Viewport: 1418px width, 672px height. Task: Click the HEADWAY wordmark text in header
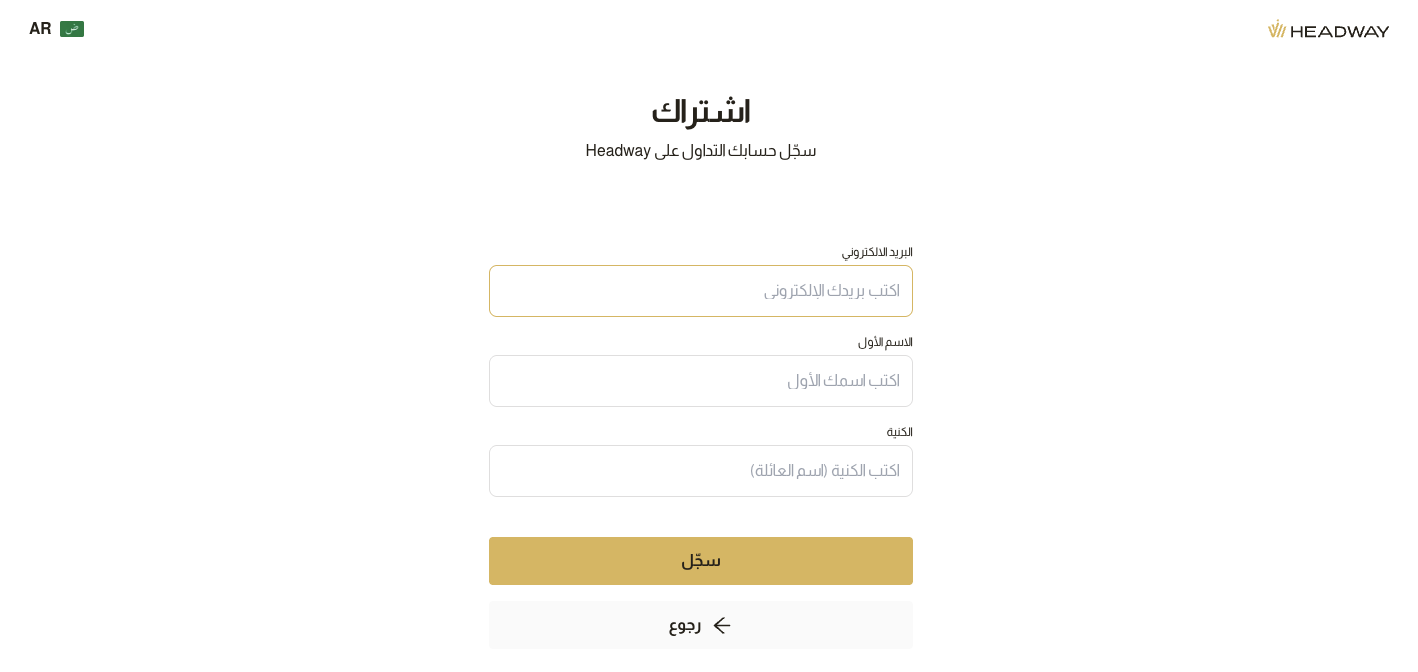tap(1339, 31)
